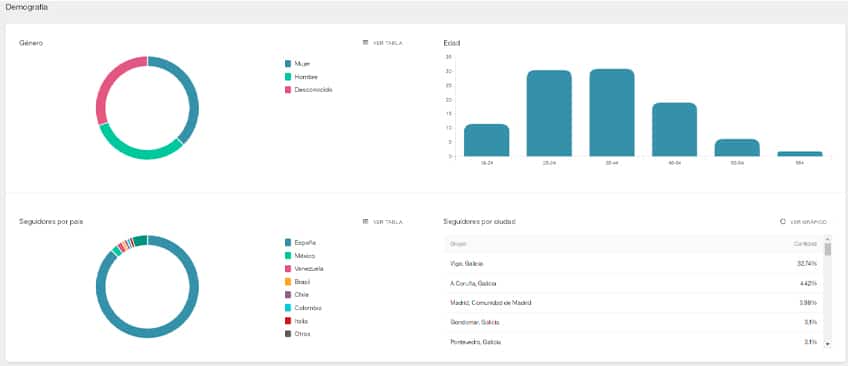Click the 45-54 age bar
The image size is (848, 366).
(674, 130)
